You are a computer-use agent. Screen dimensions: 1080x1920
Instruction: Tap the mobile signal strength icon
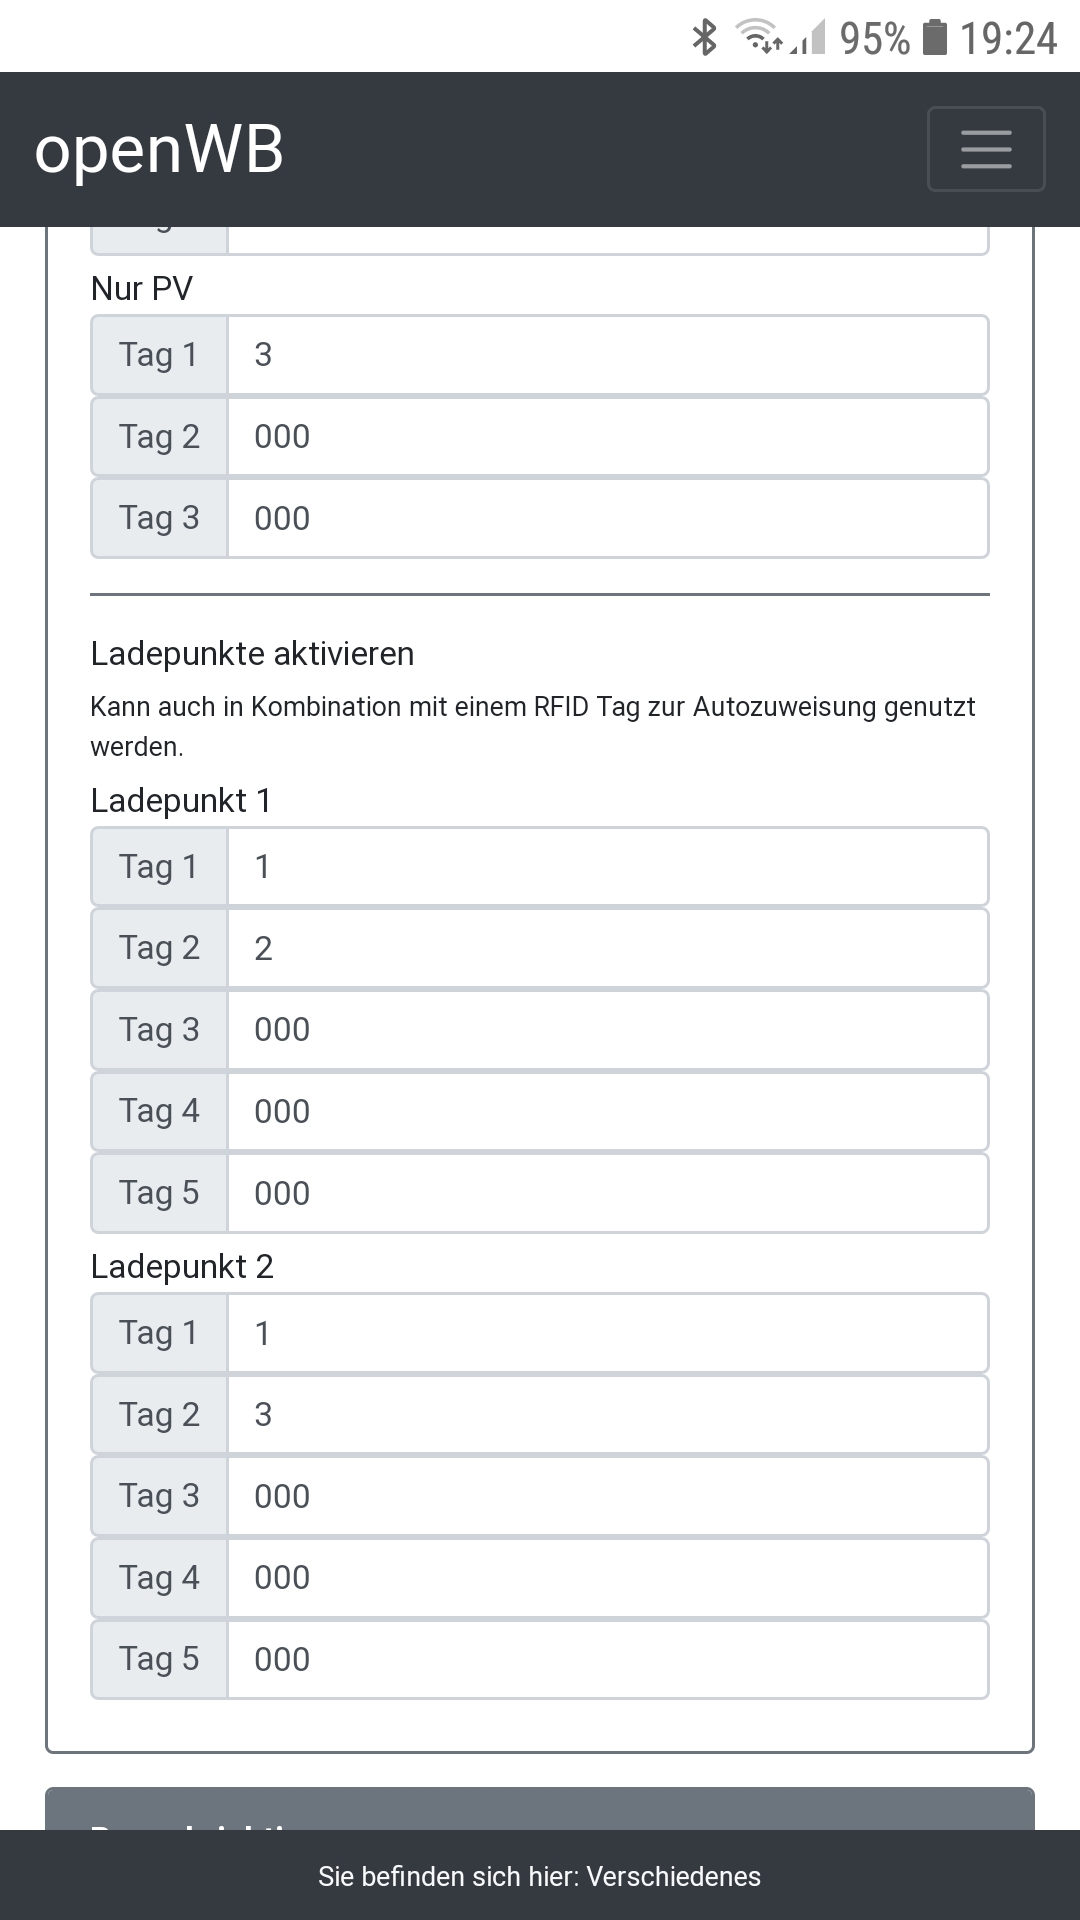[808, 39]
